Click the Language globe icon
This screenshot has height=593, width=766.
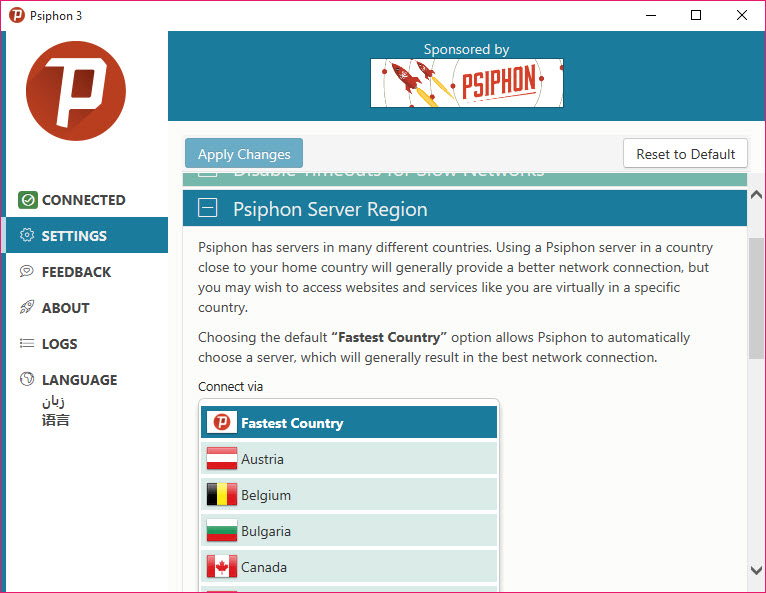click(27, 379)
